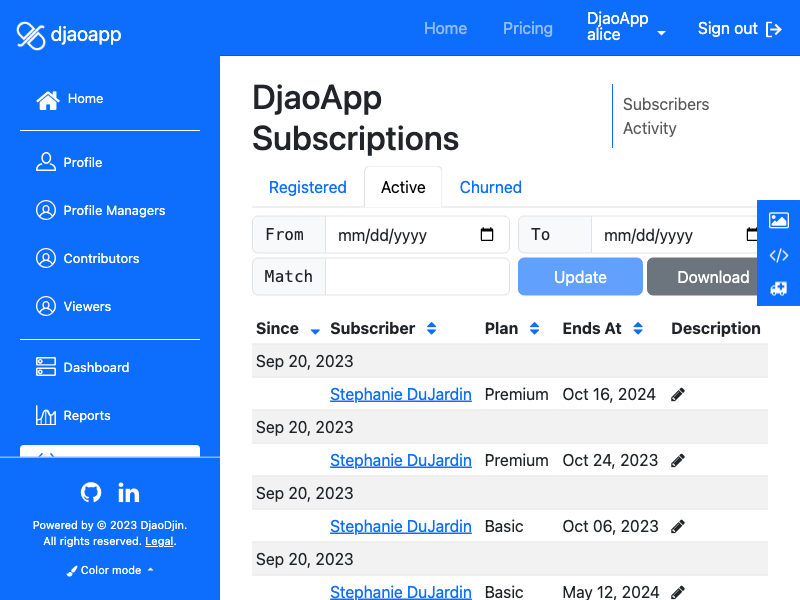The height and width of the screenshot is (600, 800).
Task: Click pencil icon for subscription ending Oct 24, 2023
Action: [x=678, y=461]
